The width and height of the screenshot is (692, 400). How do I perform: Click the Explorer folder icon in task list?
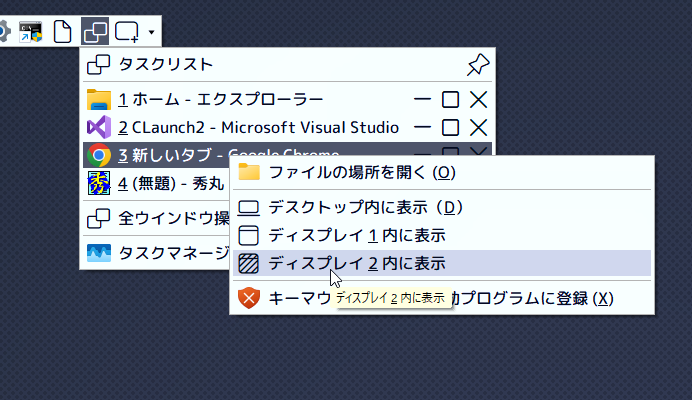[98, 99]
